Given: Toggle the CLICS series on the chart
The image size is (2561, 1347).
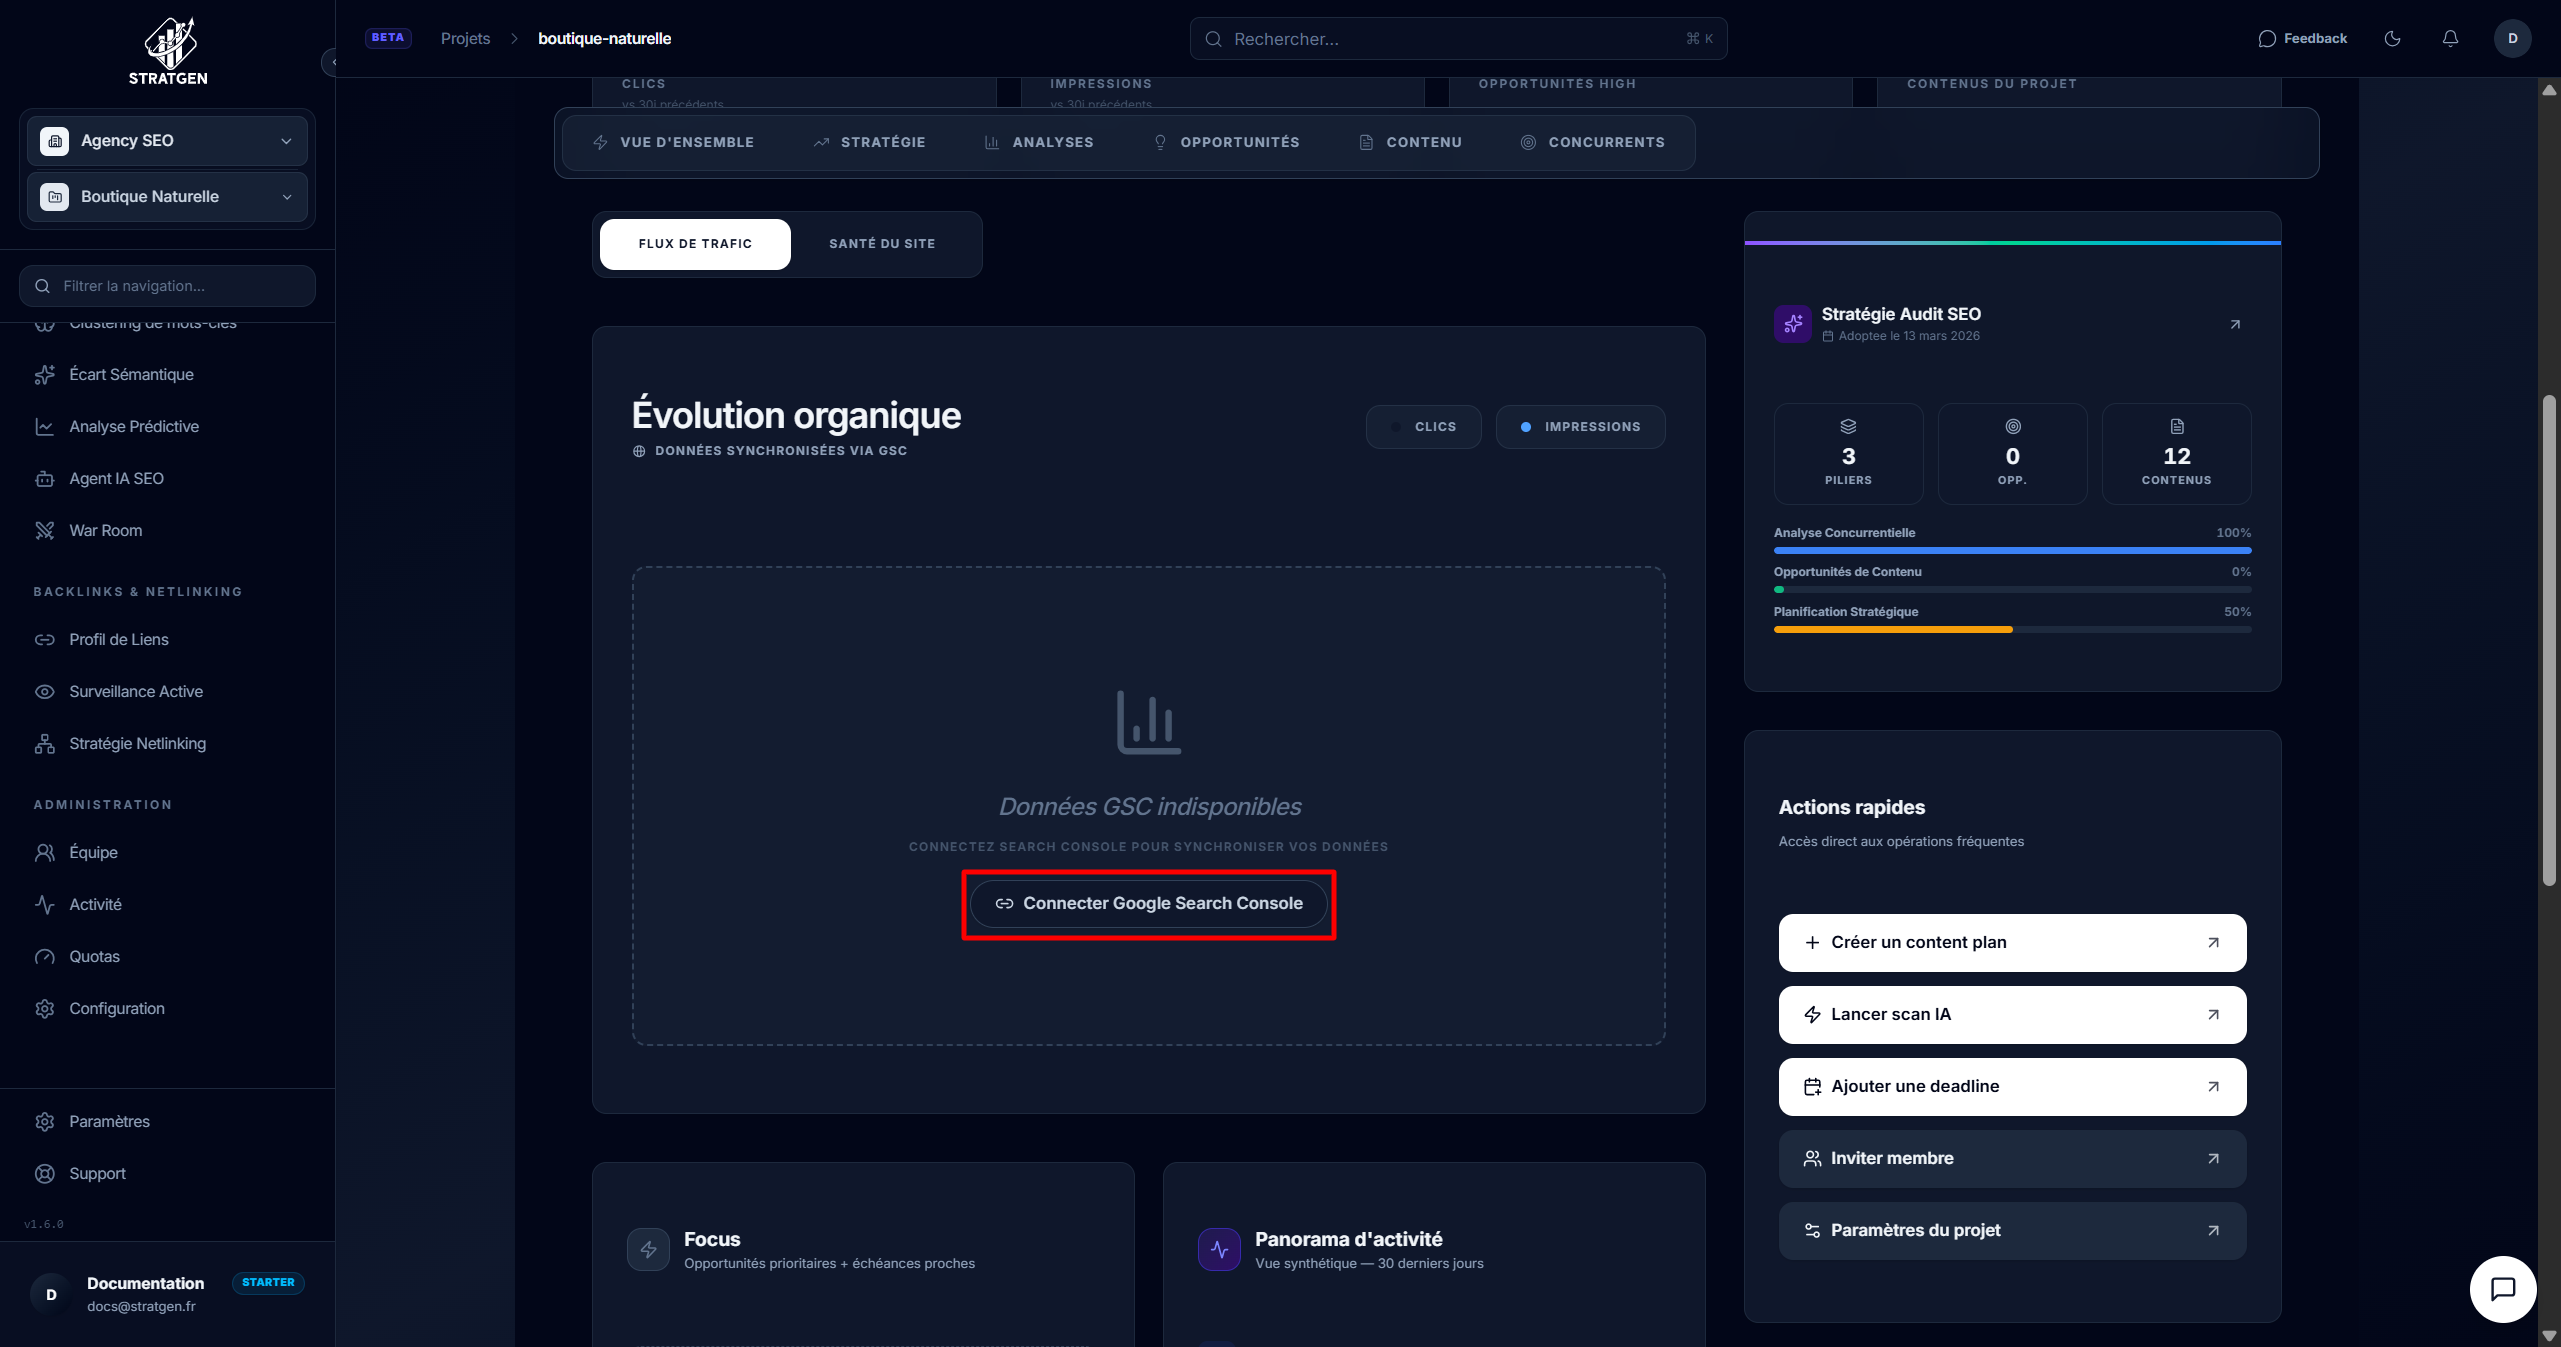Looking at the screenshot, I should coord(1423,427).
